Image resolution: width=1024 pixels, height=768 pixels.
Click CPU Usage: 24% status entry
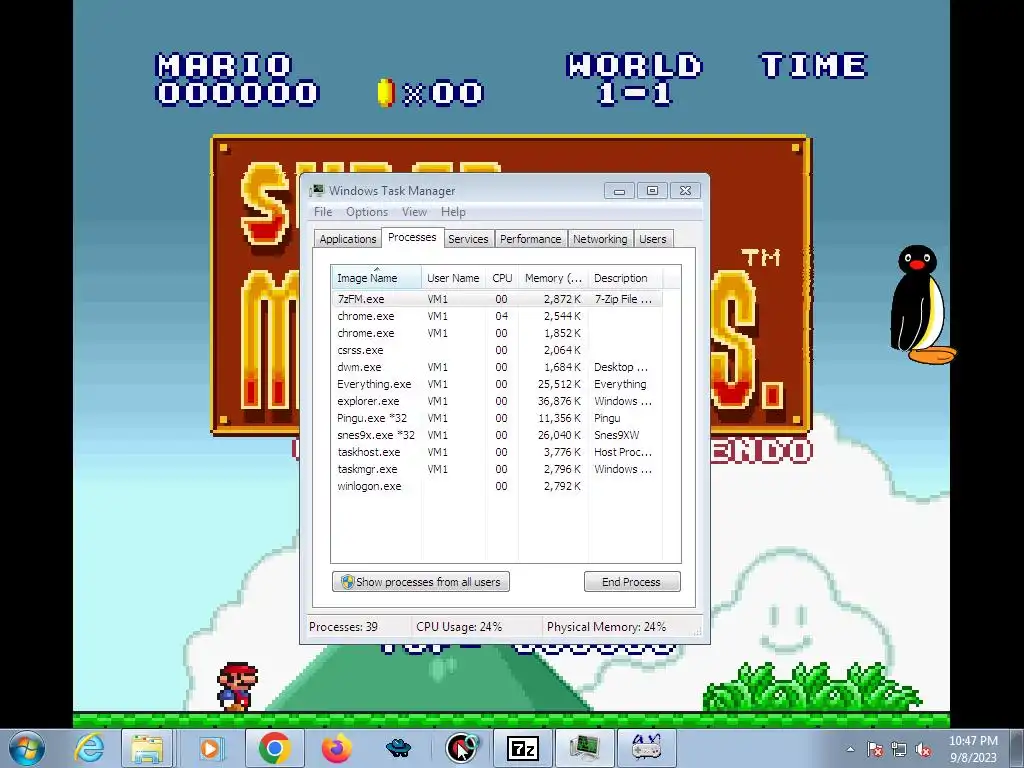(x=459, y=626)
